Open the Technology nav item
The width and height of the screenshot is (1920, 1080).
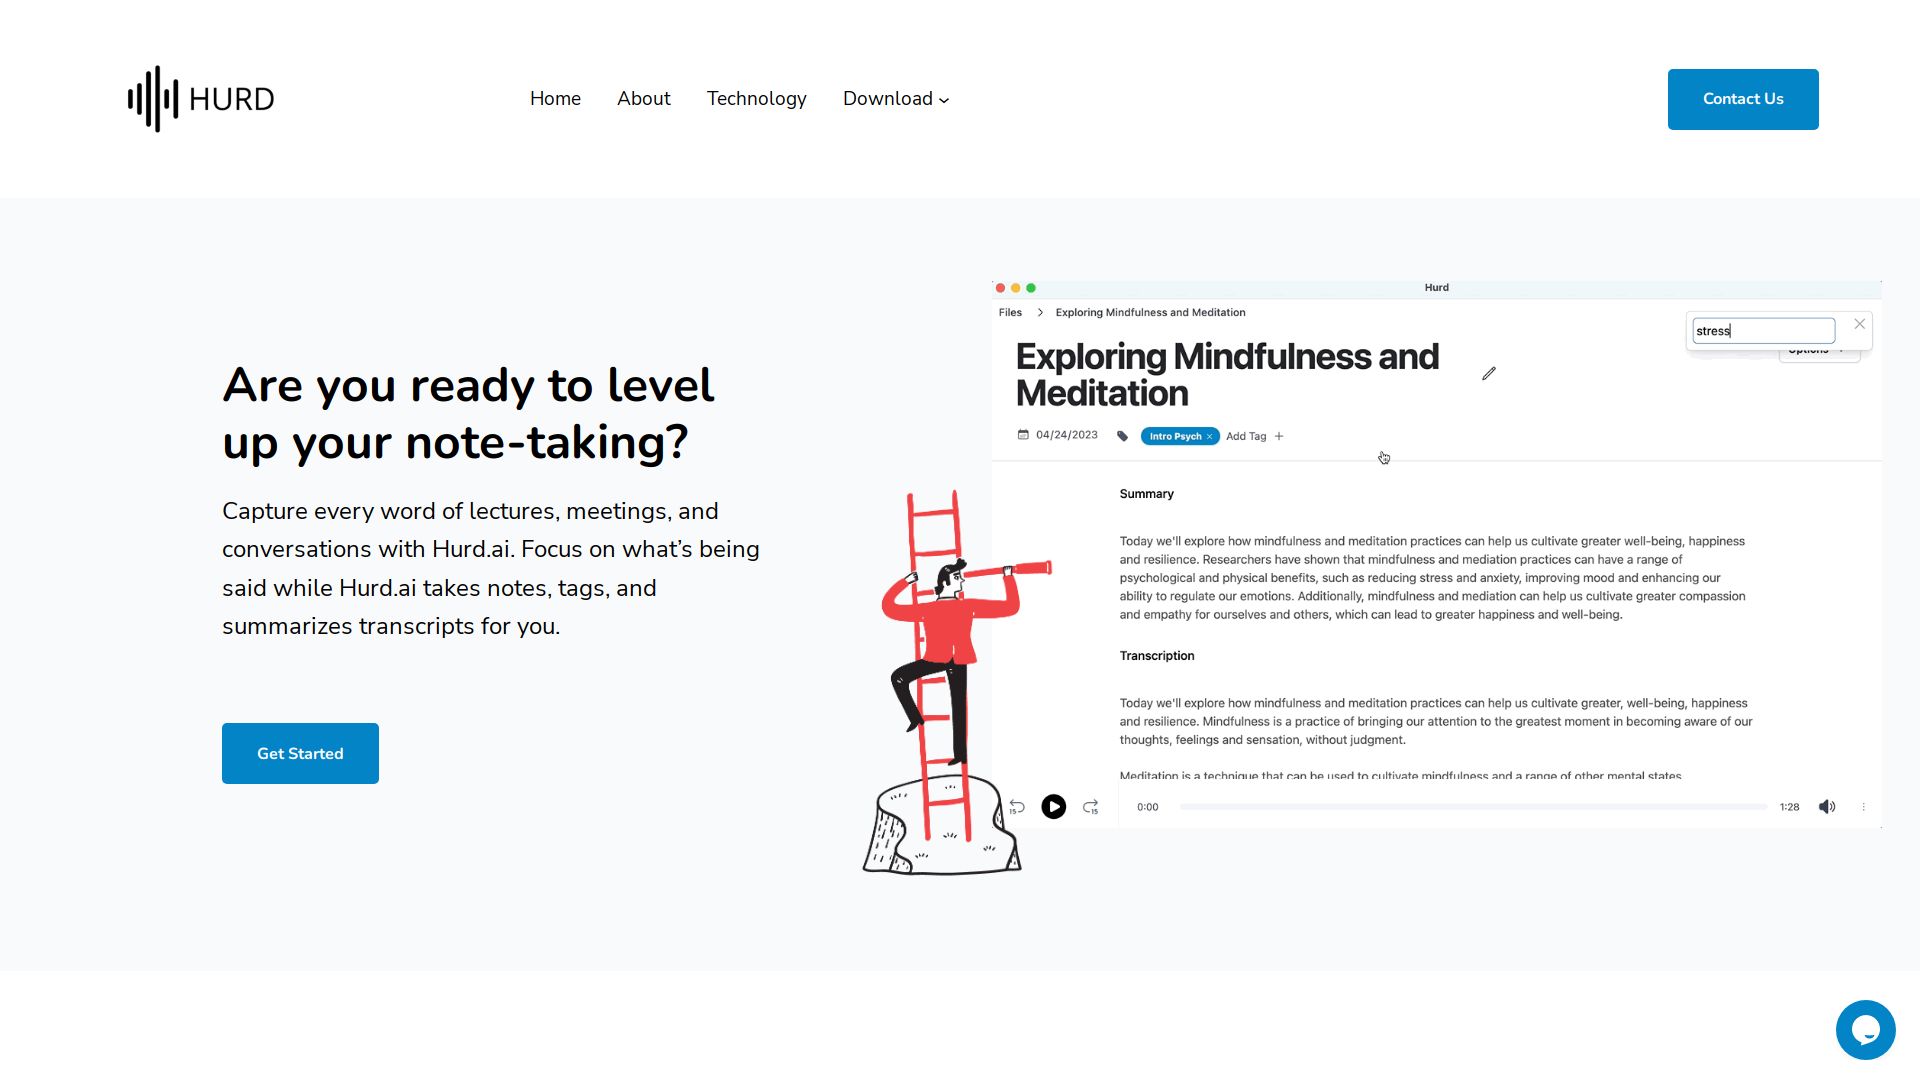756,99
